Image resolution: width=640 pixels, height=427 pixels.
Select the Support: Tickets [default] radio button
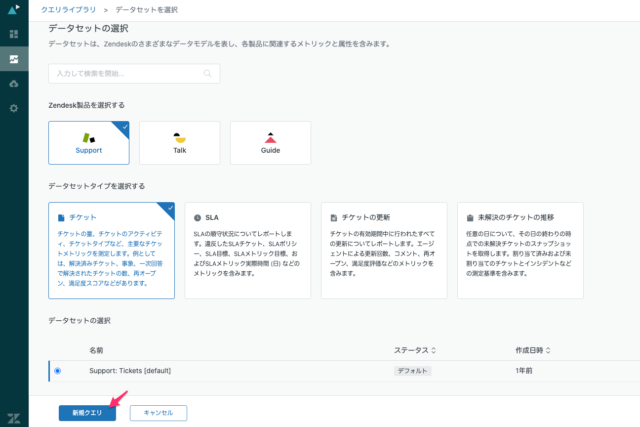tap(58, 371)
